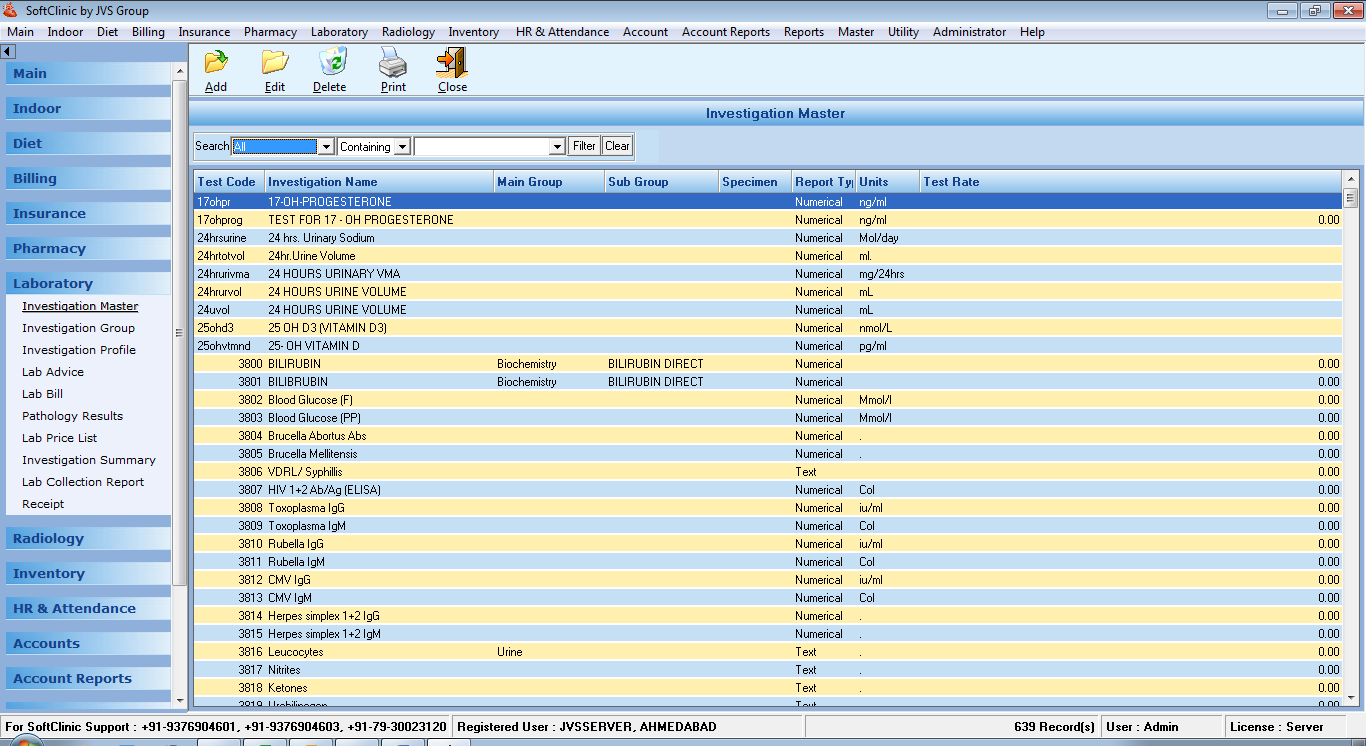Click the SoftClinic logo in the title bar

pyautogui.click(x=10, y=10)
